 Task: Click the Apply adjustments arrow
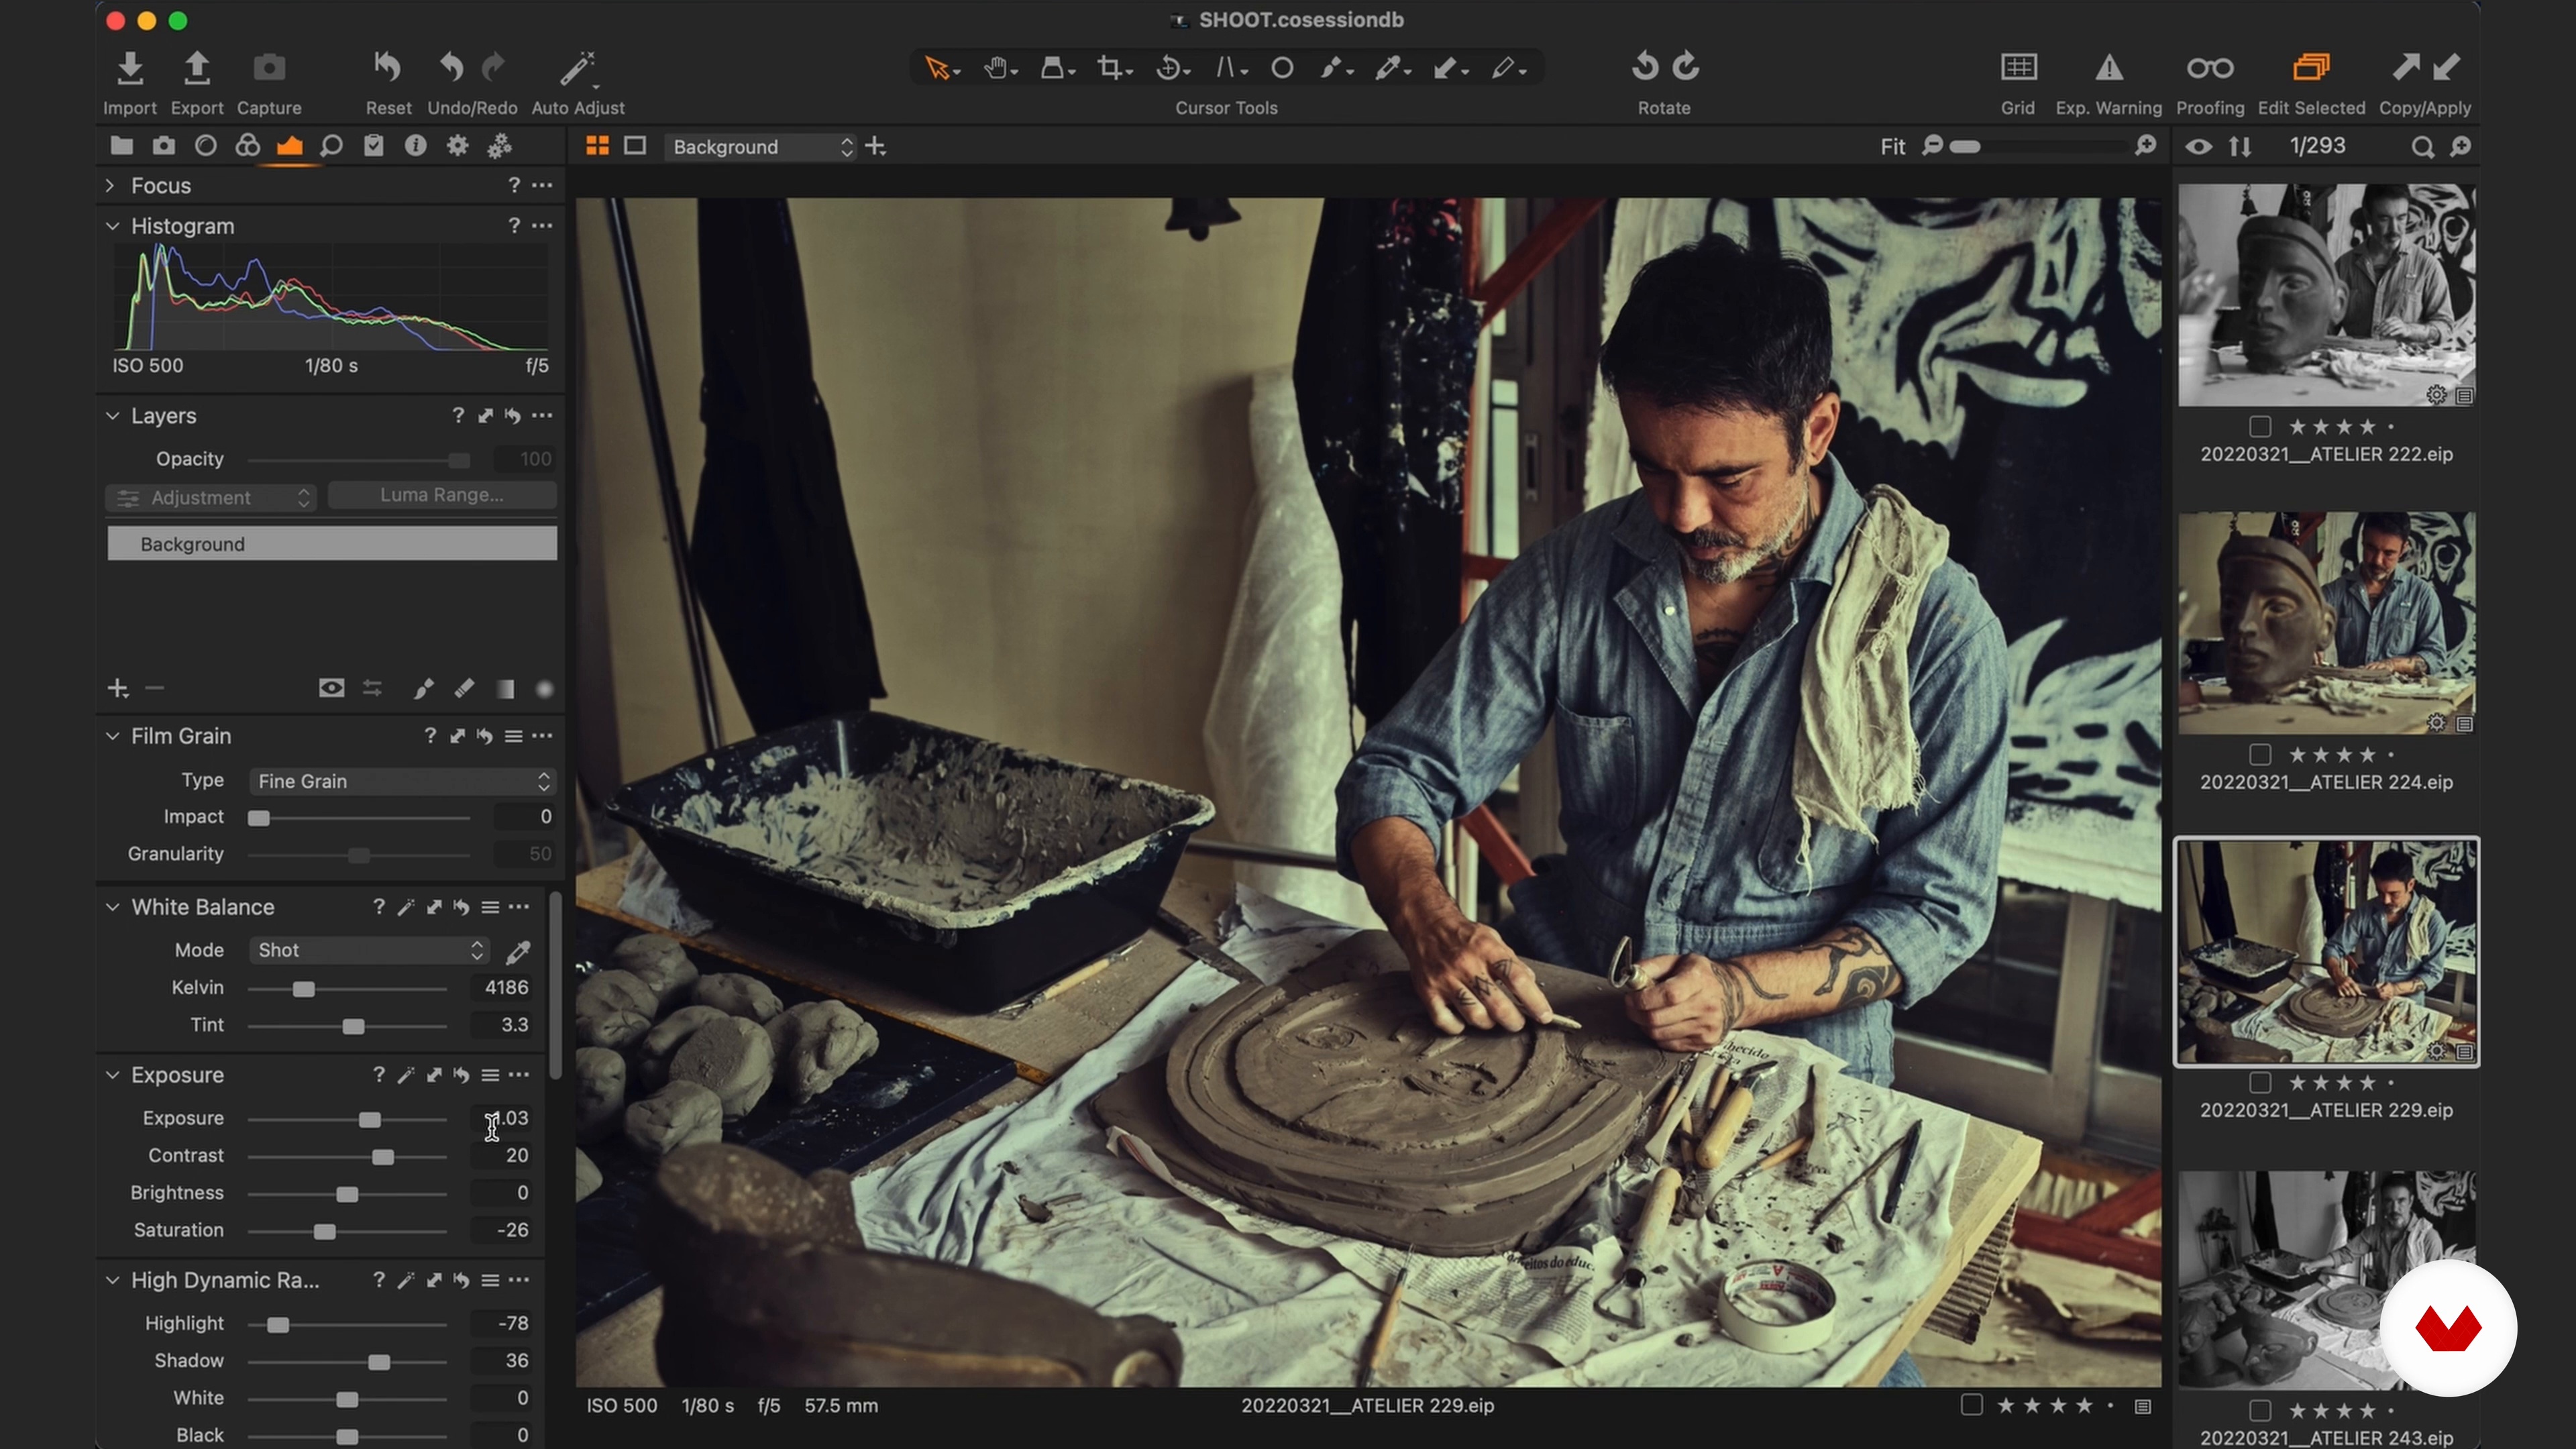click(x=2447, y=67)
